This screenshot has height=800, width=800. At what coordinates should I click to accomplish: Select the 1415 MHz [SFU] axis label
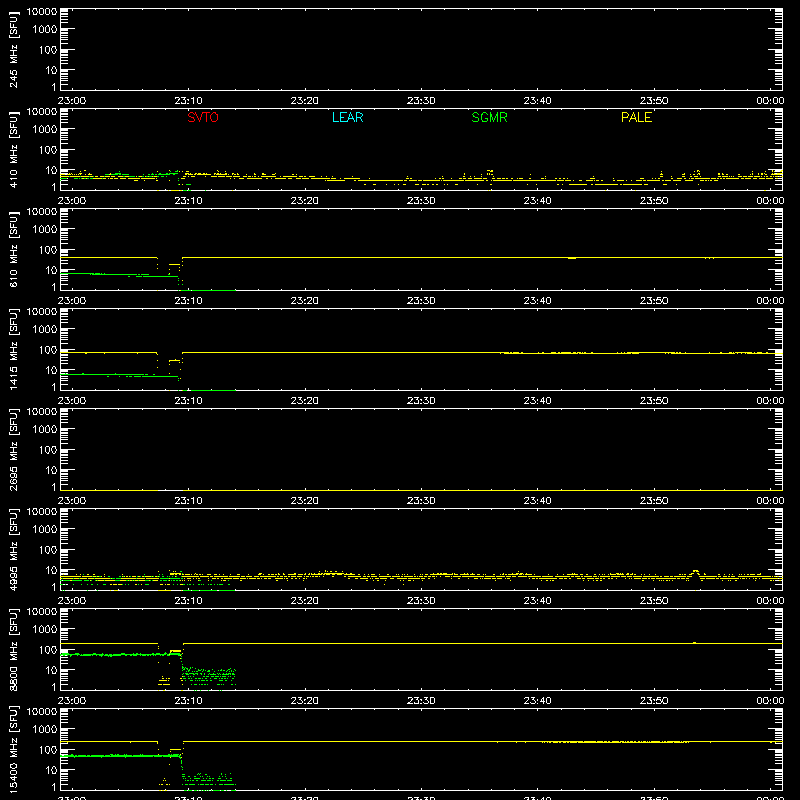(13, 349)
